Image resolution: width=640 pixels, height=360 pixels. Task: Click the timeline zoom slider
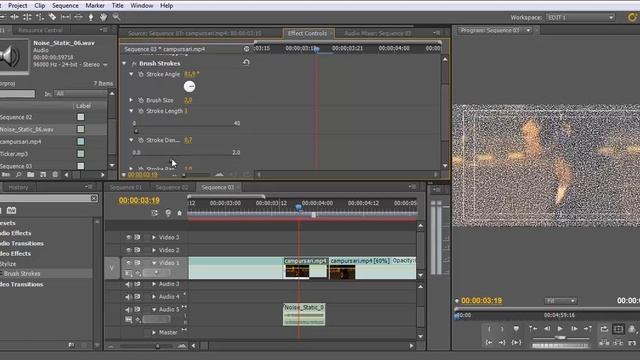click(158, 346)
